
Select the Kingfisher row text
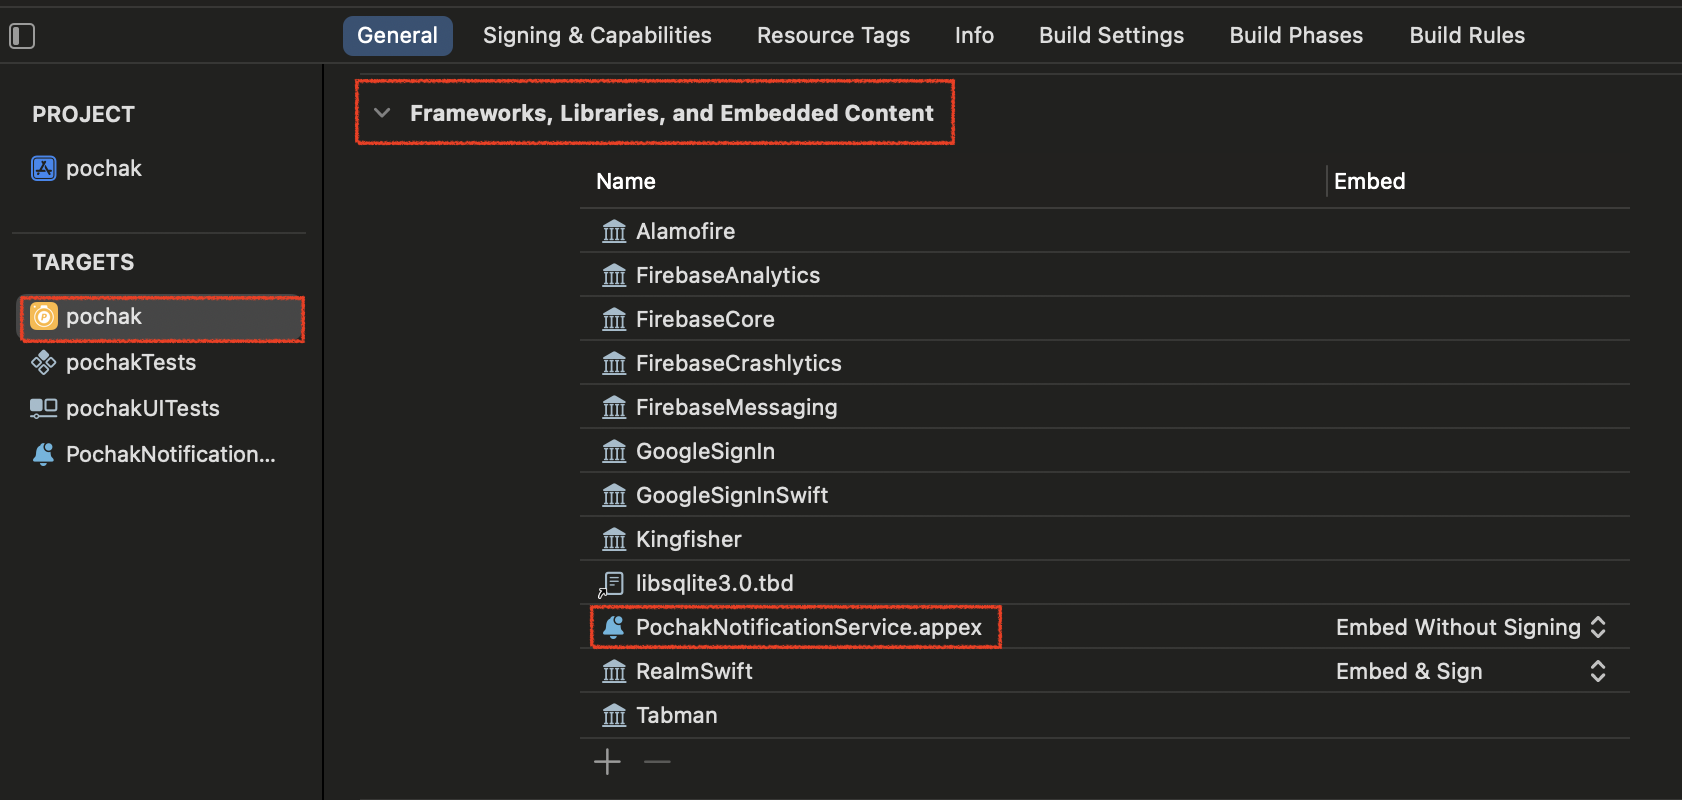point(689,540)
